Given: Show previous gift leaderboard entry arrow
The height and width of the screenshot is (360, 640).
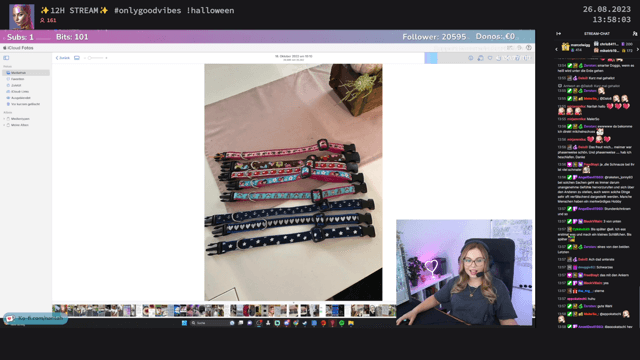Looking at the screenshot, I should [x=556, y=49].
